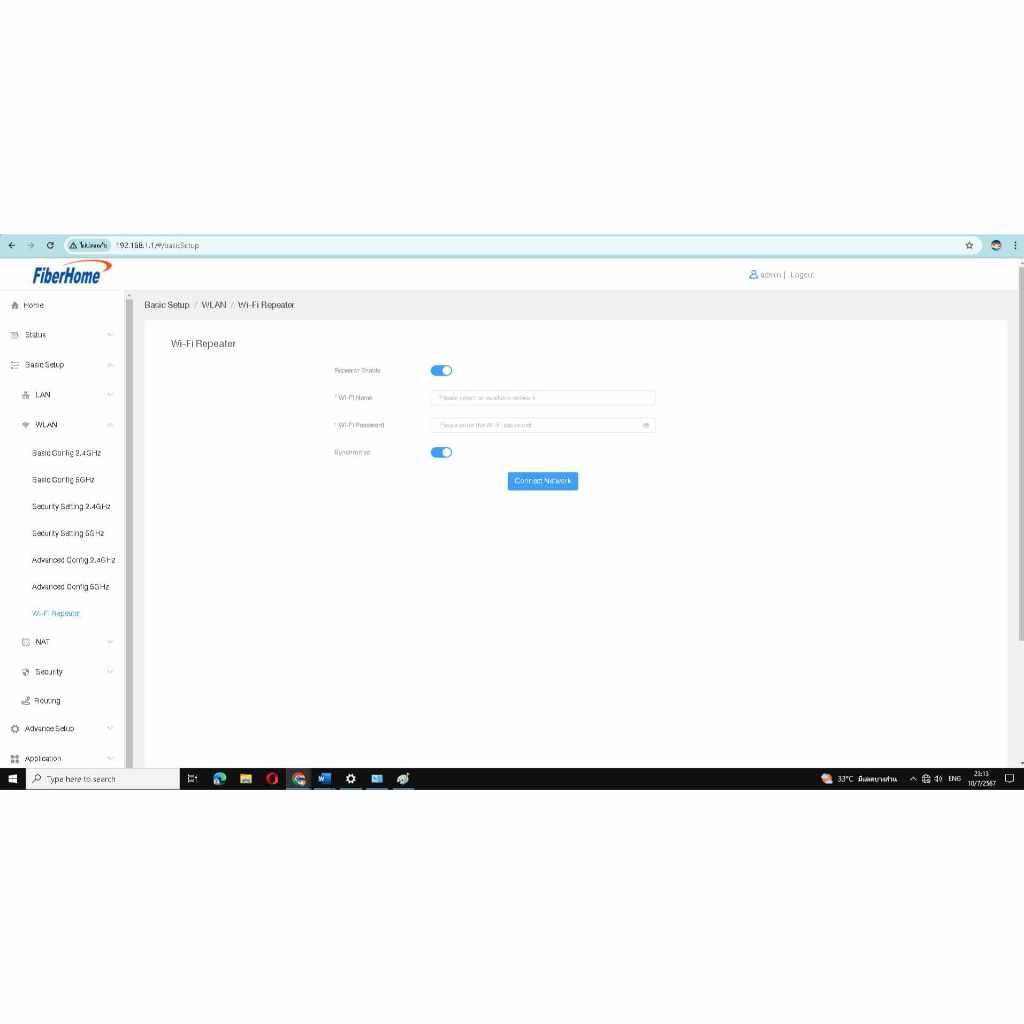Screen dimensions: 1024x1024
Task: Turn off the Synchronize toggle
Action: coord(441,452)
